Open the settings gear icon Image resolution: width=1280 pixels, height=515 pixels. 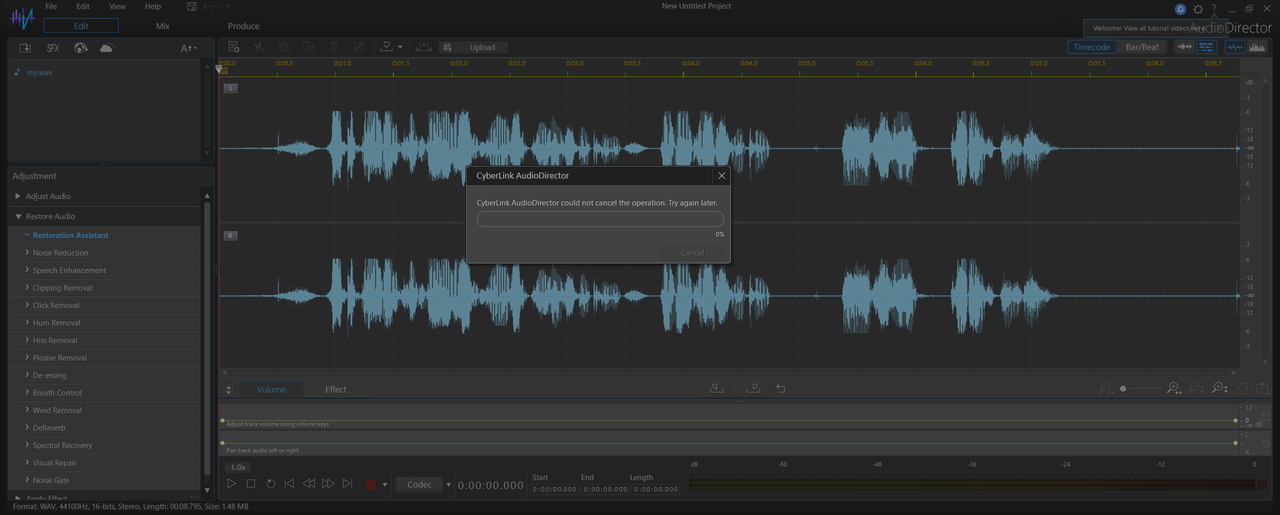pyautogui.click(x=1198, y=8)
